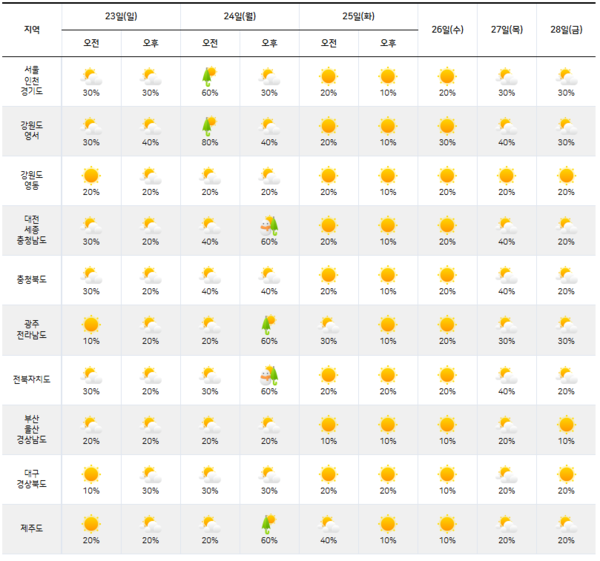
Task: Select the 23일(일) date column header
Action: [x=121, y=16]
